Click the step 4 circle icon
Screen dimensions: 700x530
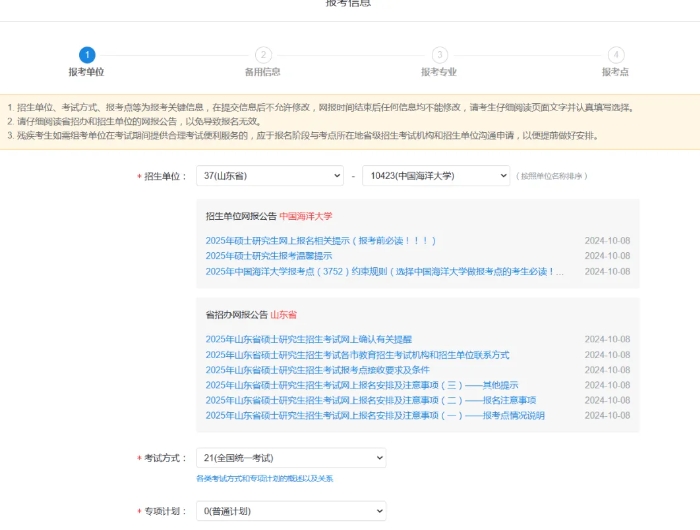pos(616,55)
